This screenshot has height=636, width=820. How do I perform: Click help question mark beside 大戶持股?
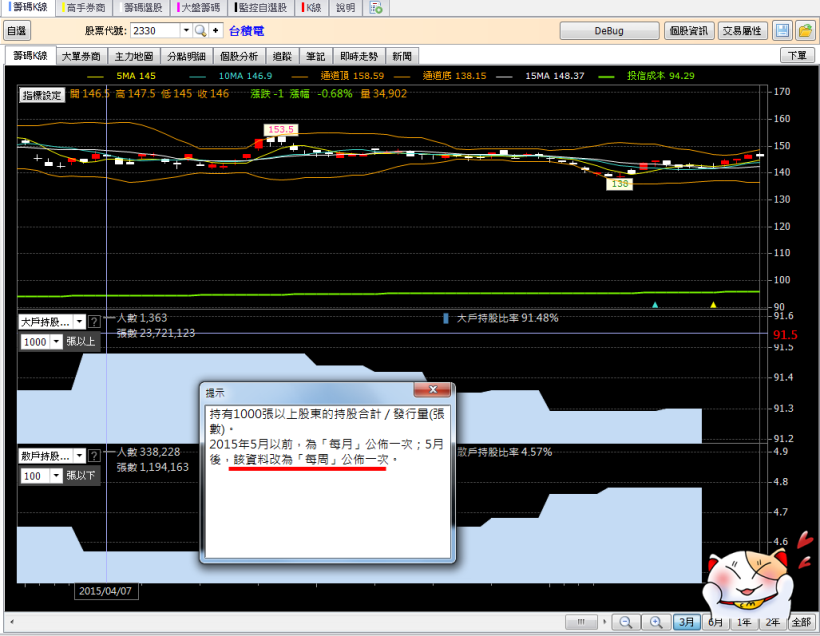pyautogui.click(x=94, y=322)
